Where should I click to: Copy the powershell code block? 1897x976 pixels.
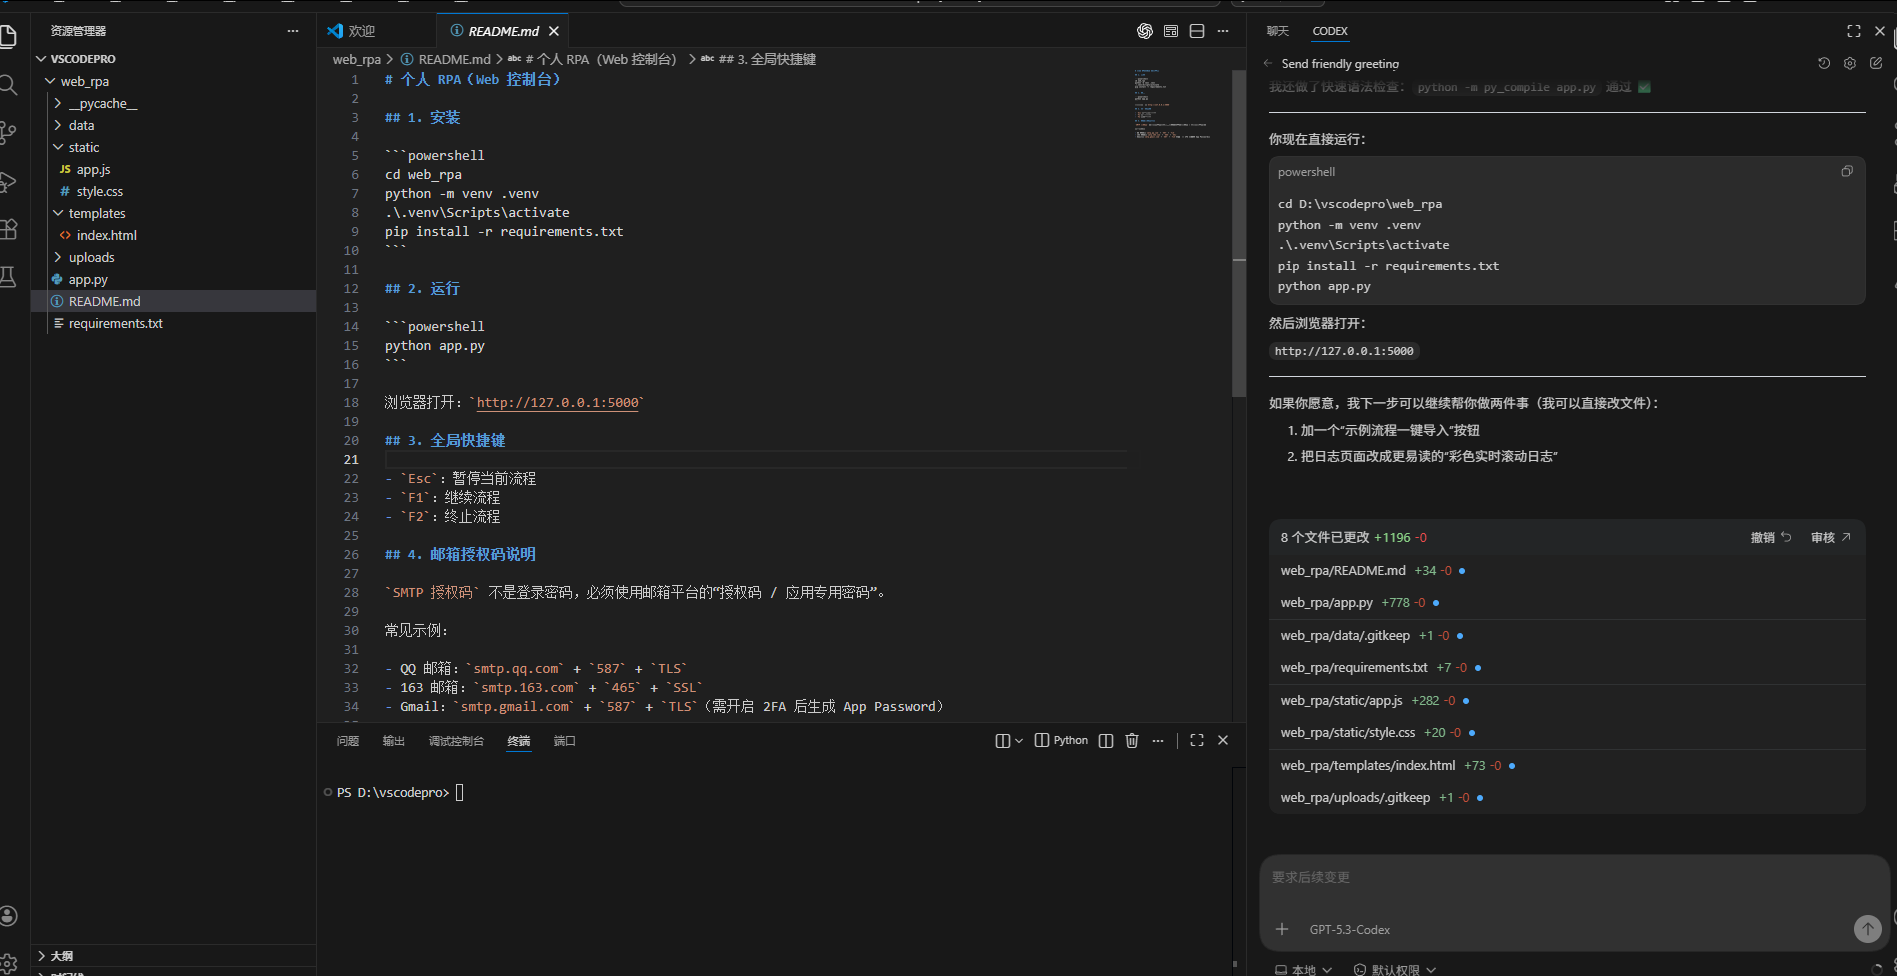(1847, 171)
